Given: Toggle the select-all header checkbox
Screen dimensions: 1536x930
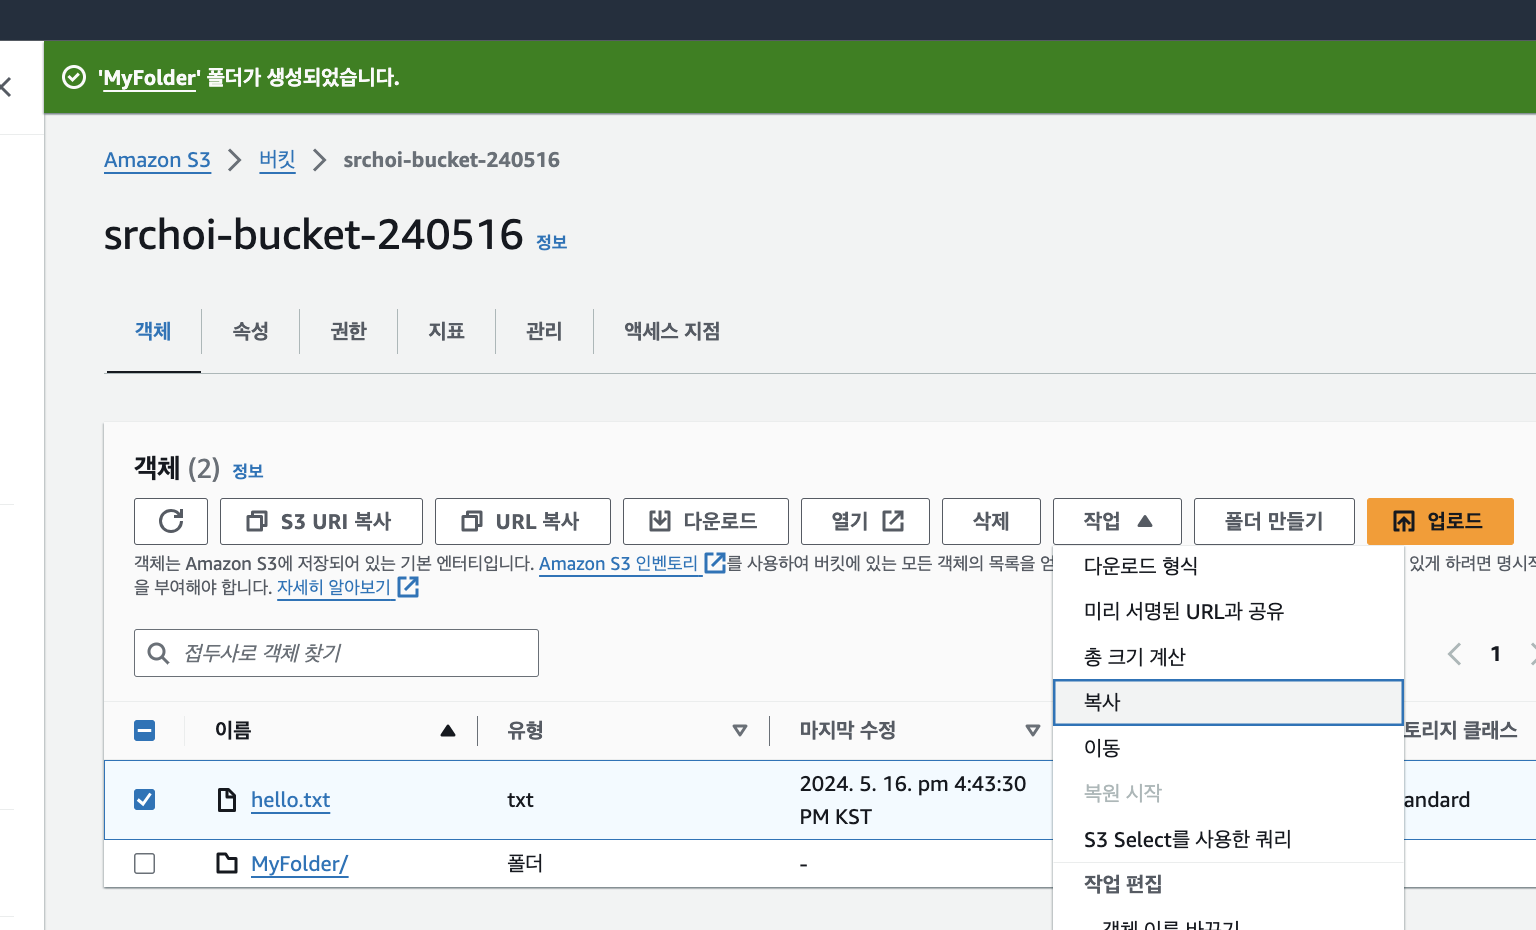Looking at the screenshot, I should click(145, 731).
